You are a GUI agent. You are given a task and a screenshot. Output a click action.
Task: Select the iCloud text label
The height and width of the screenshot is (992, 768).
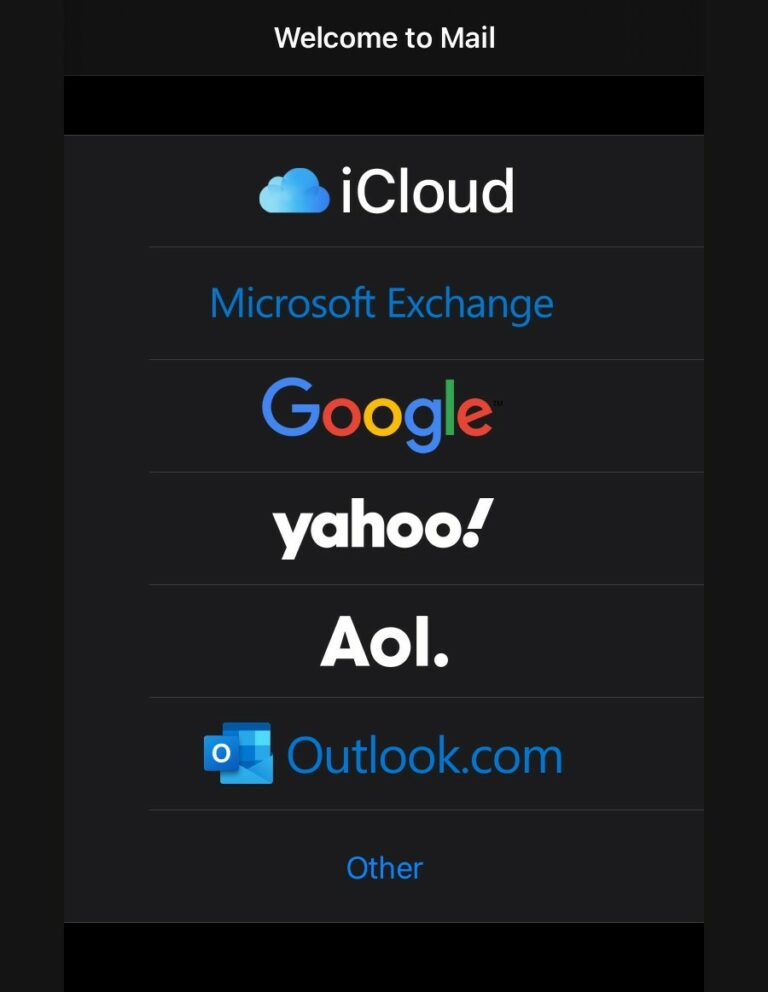428,190
